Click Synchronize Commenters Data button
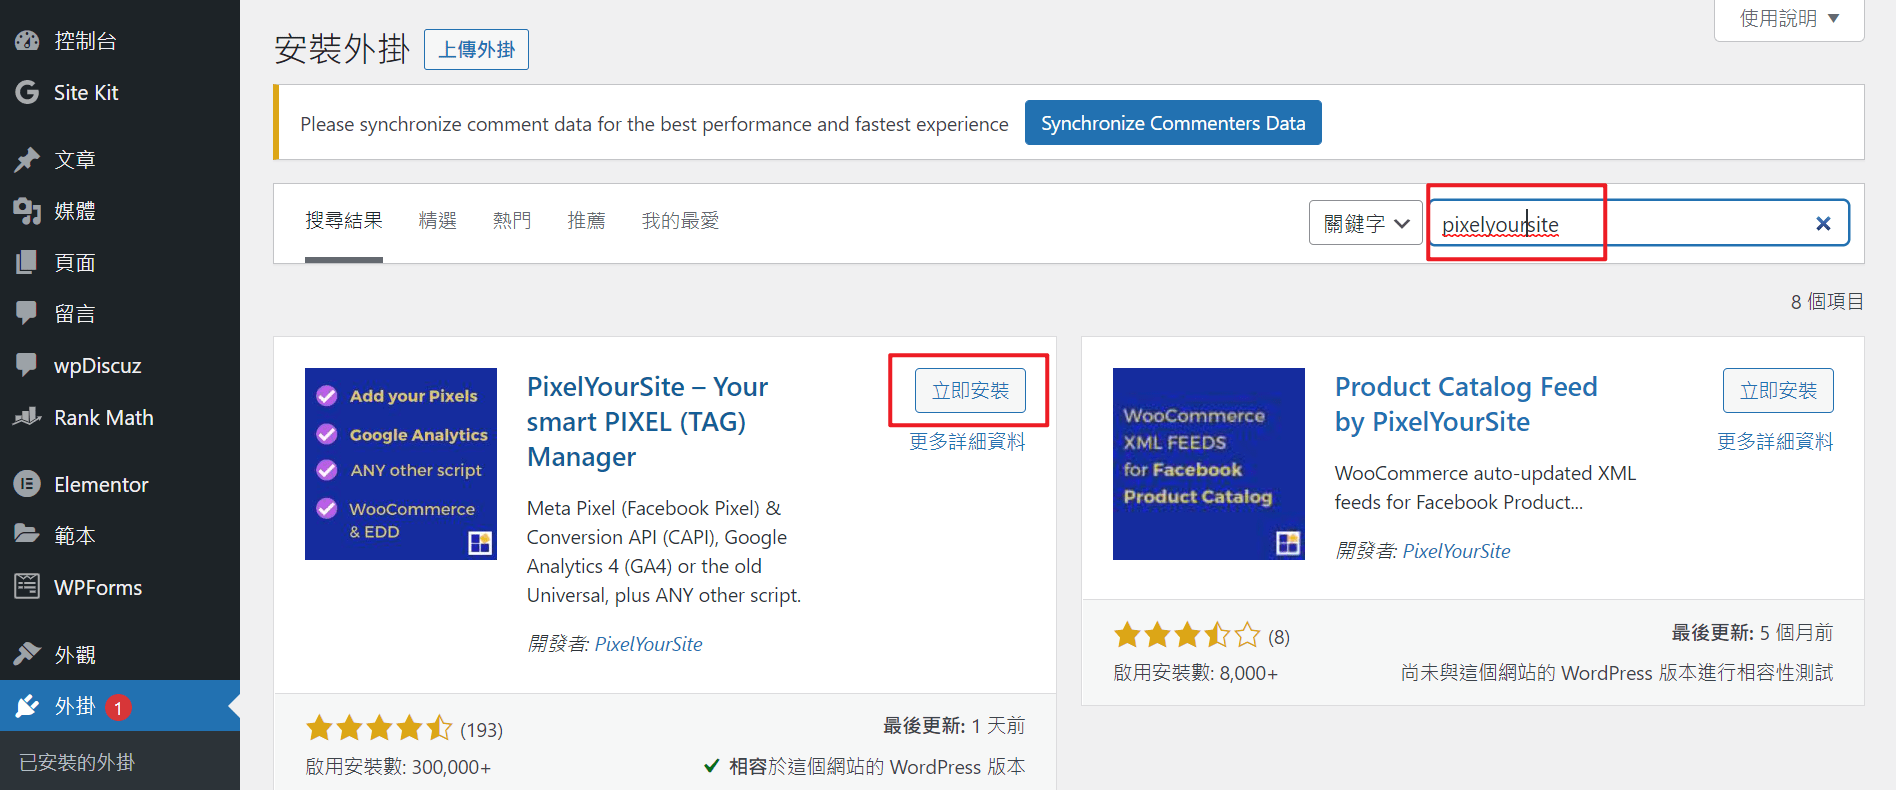This screenshot has height=790, width=1896. (1173, 123)
